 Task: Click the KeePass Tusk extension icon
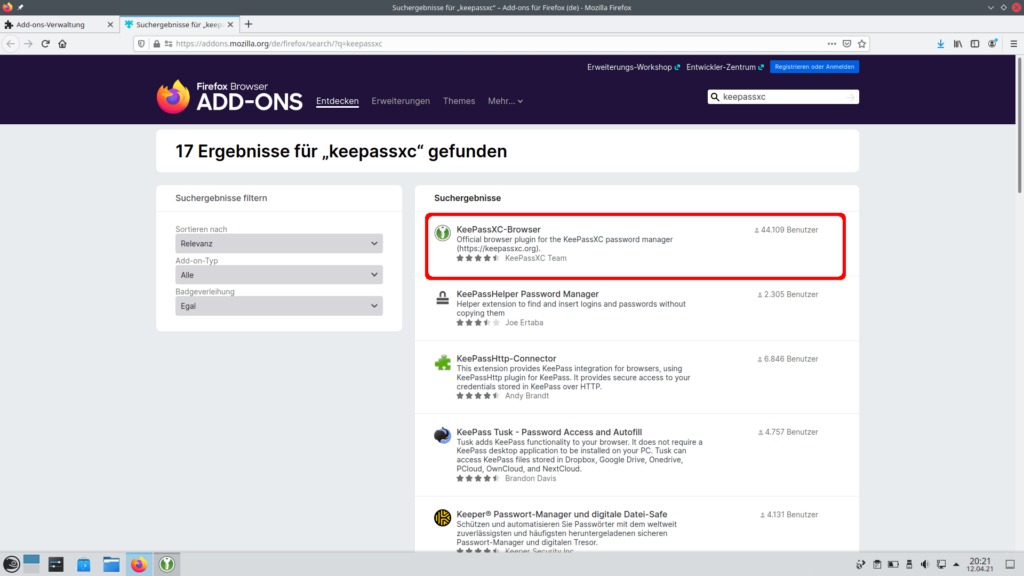click(x=442, y=435)
